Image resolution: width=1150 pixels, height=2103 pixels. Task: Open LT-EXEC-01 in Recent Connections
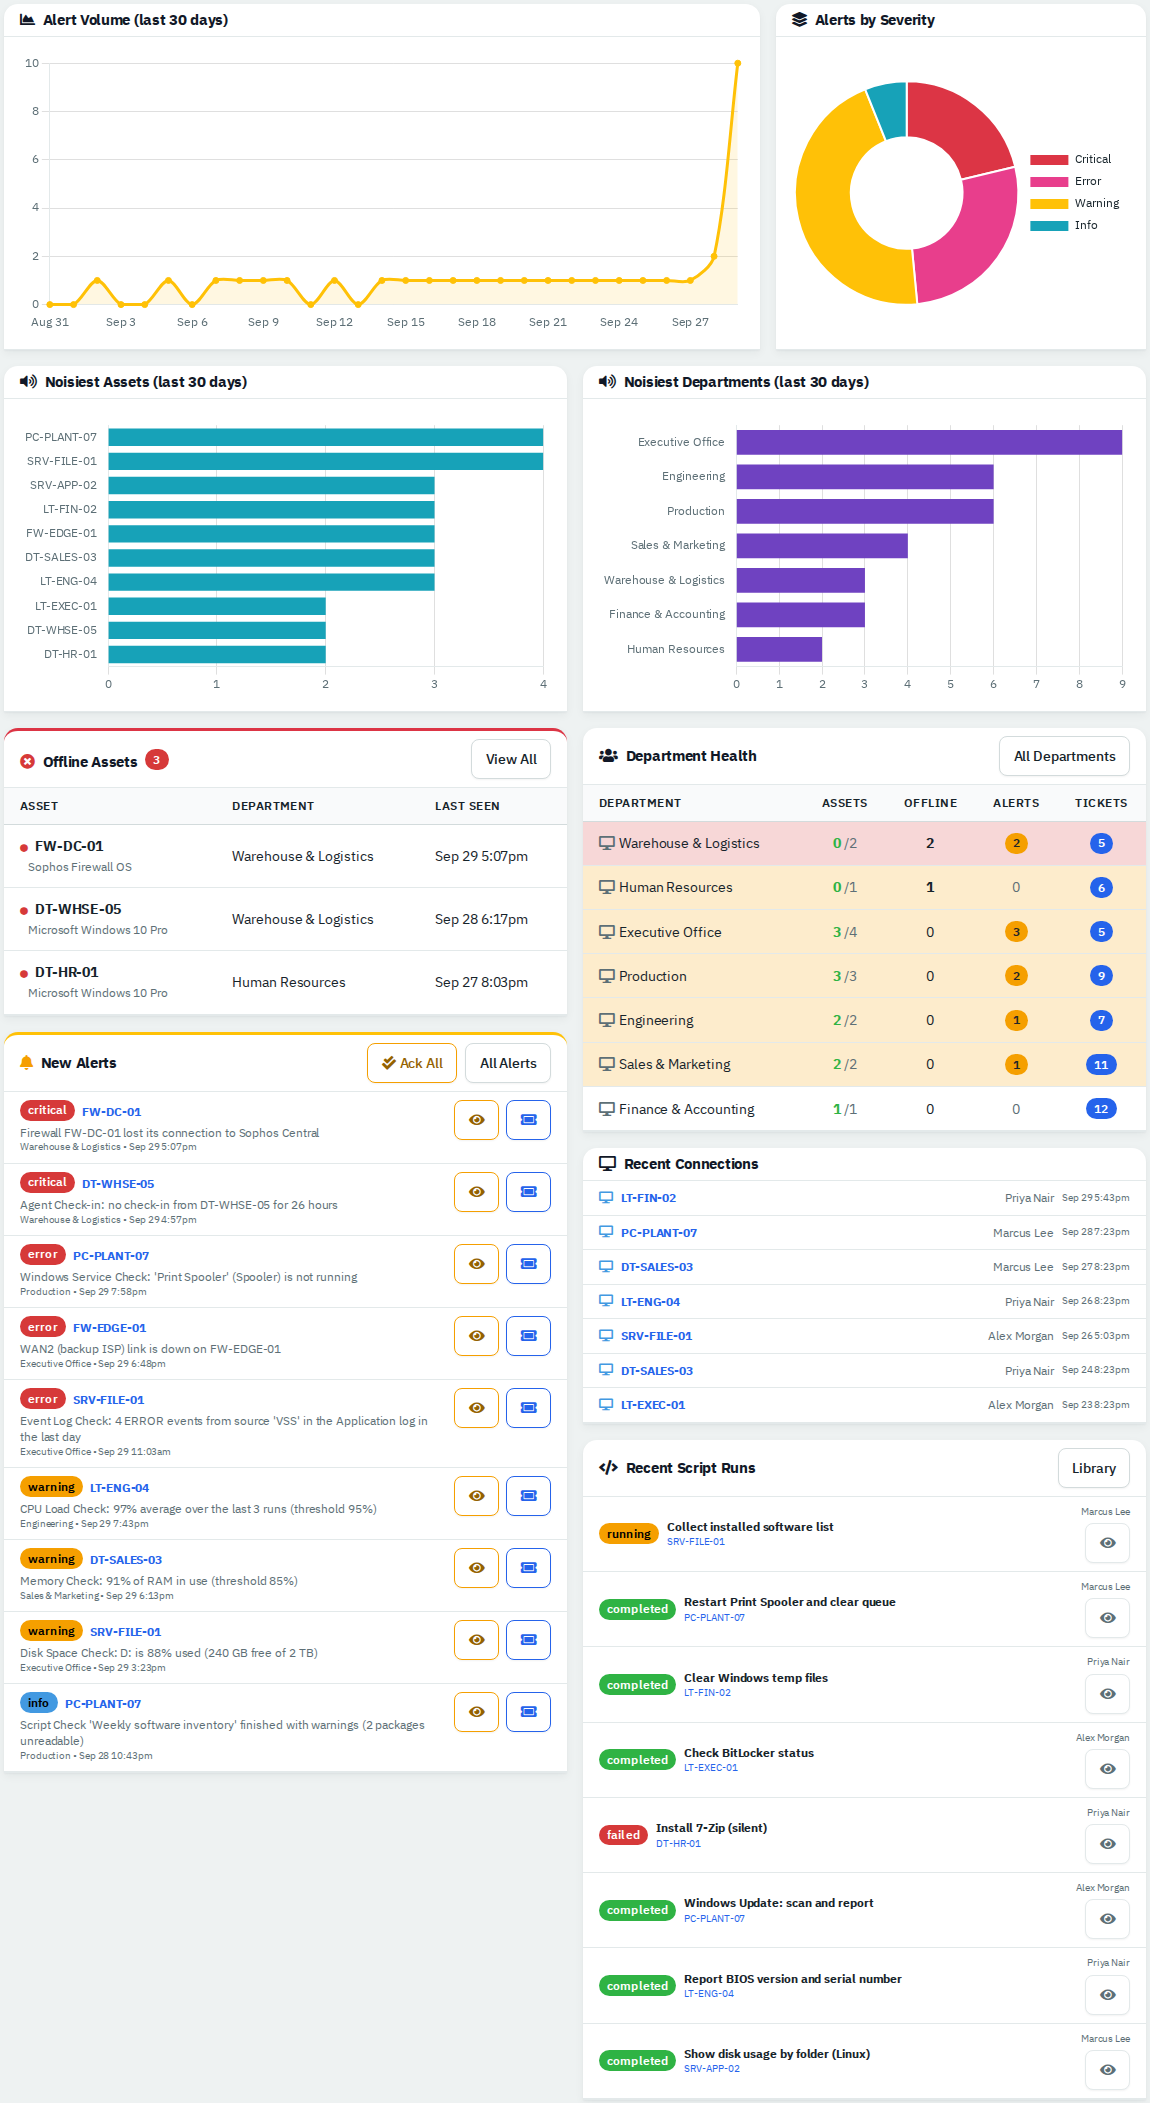653,1405
